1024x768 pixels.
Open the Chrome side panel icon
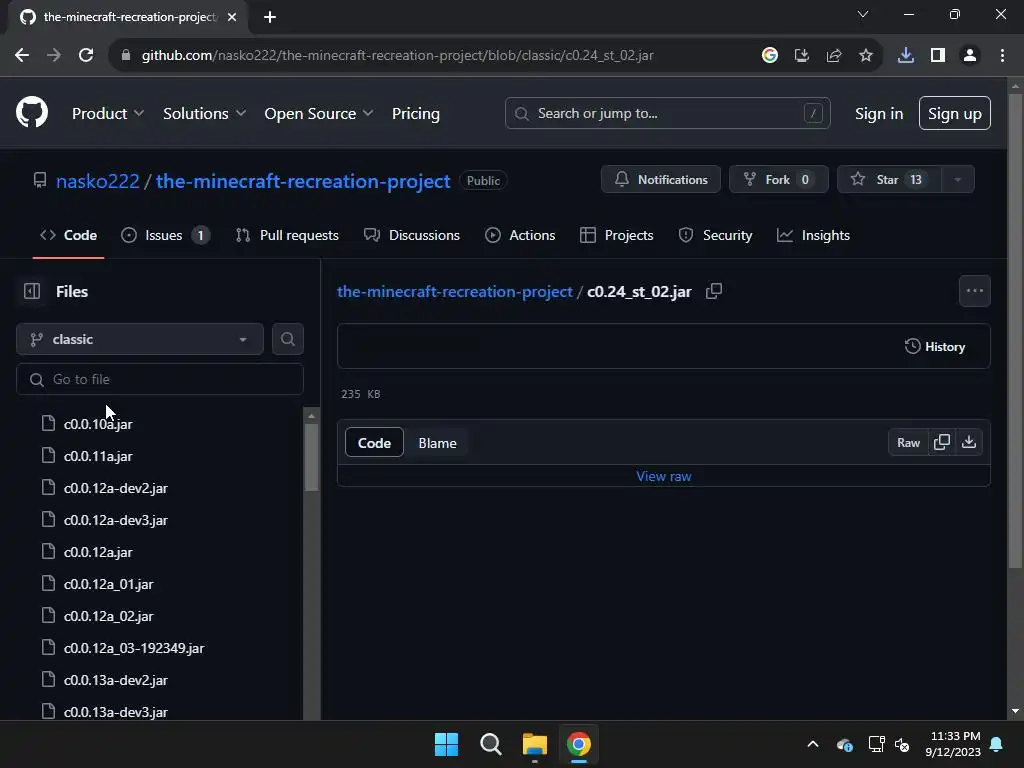pos(938,56)
